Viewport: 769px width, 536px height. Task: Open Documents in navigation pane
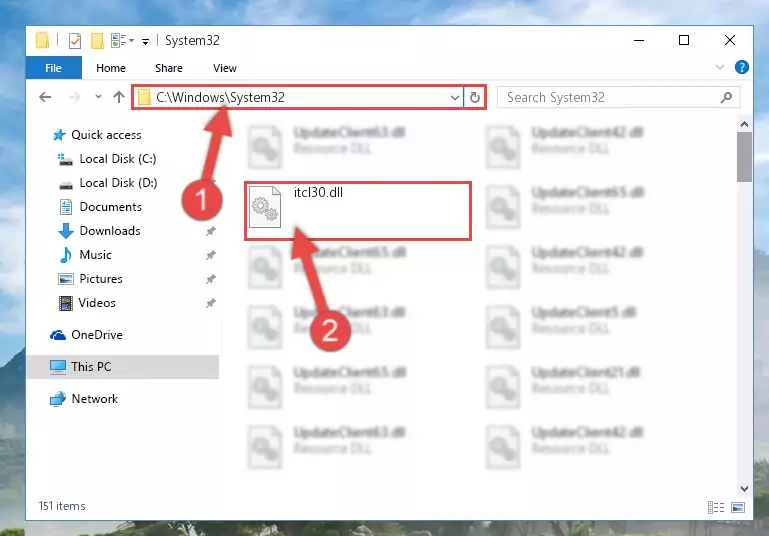(x=110, y=207)
